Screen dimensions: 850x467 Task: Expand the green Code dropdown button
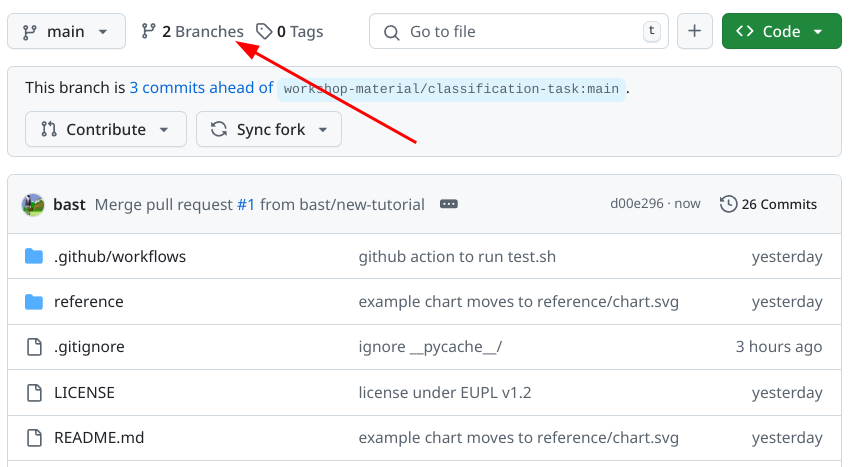pos(781,31)
